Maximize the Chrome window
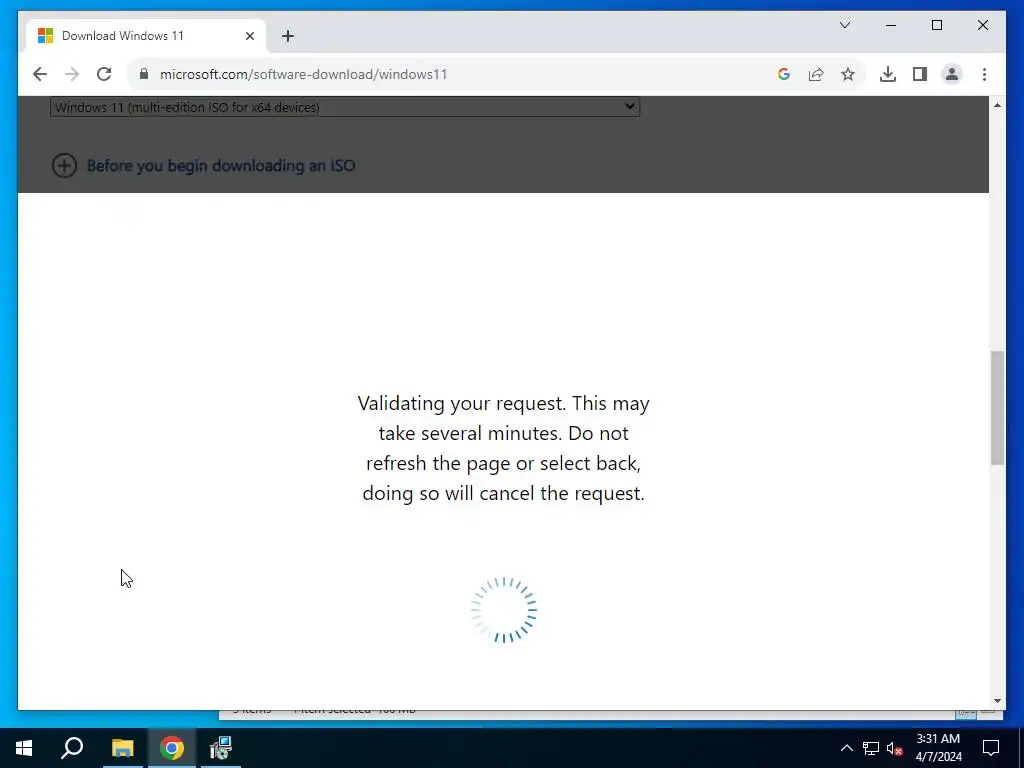Image resolution: width=1024 pixels, height=768 pixels. (x=936, y=25)
